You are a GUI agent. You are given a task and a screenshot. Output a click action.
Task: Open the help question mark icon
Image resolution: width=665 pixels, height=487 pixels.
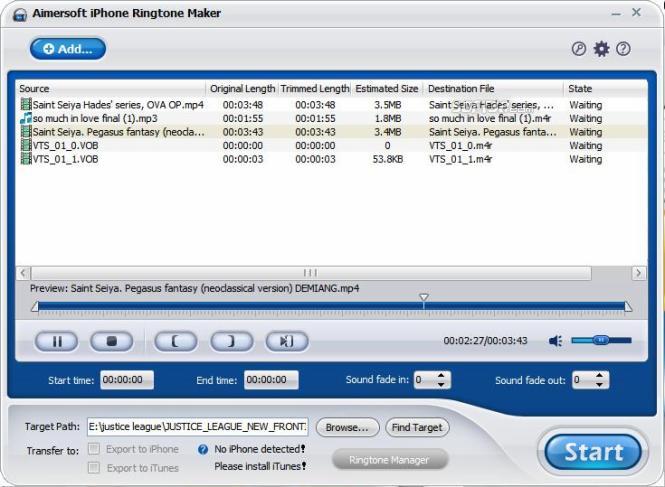coord(623,49)
